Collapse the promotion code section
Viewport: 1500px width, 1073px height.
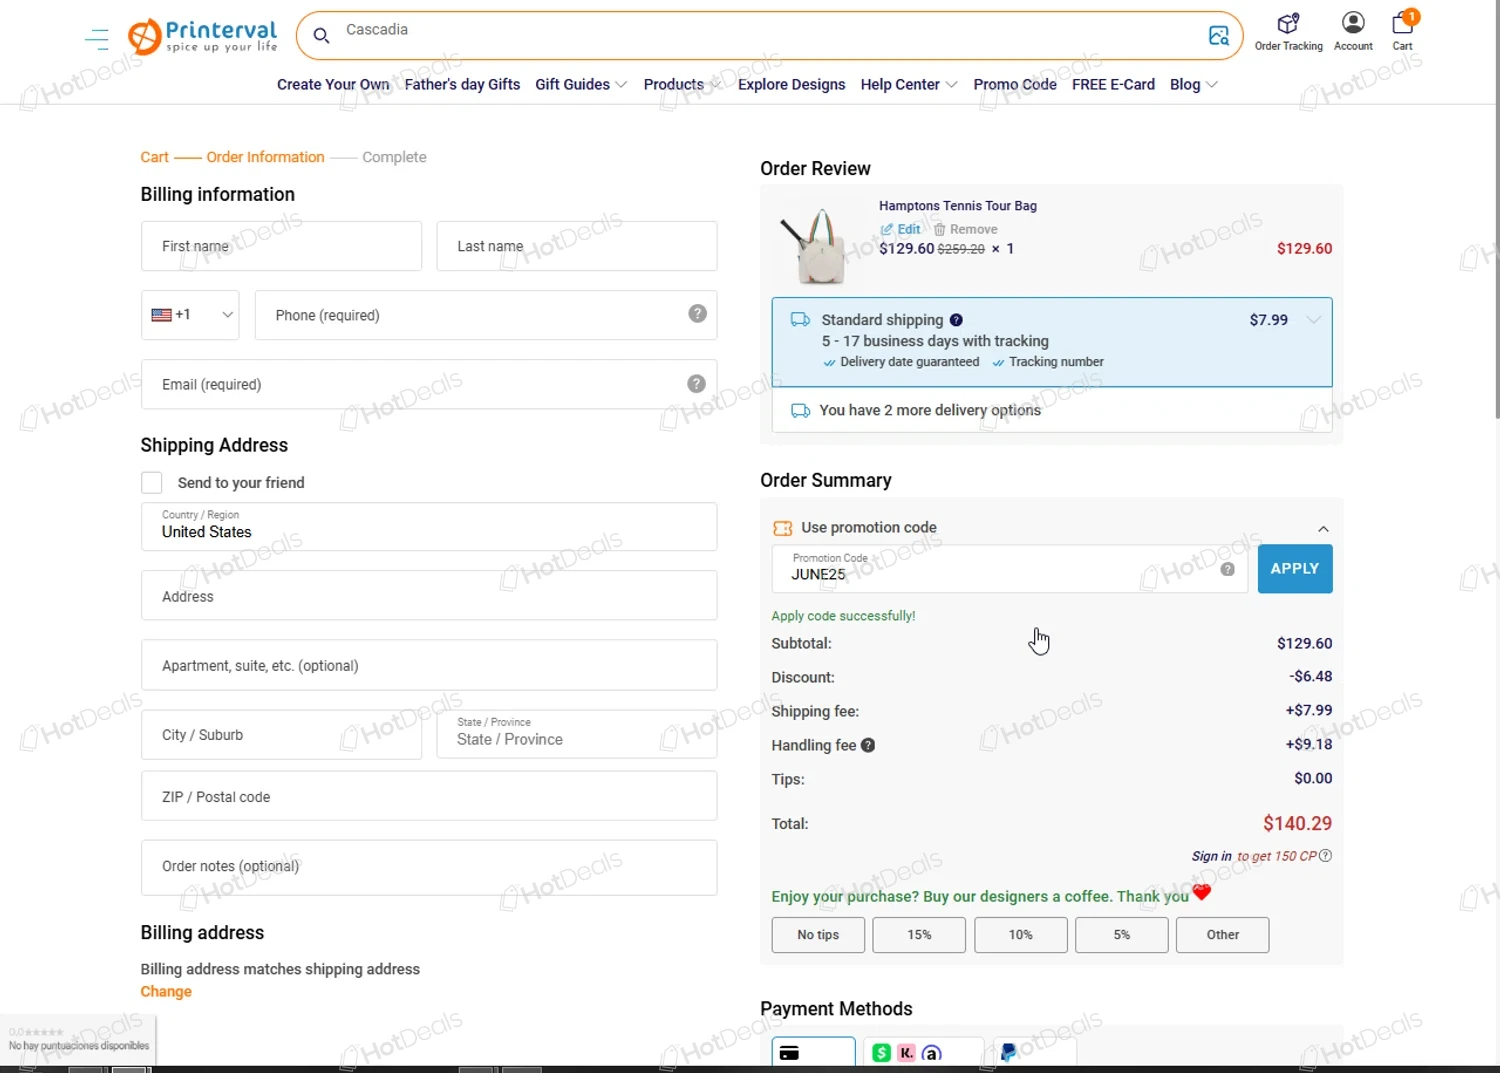tap(1323, 528)
